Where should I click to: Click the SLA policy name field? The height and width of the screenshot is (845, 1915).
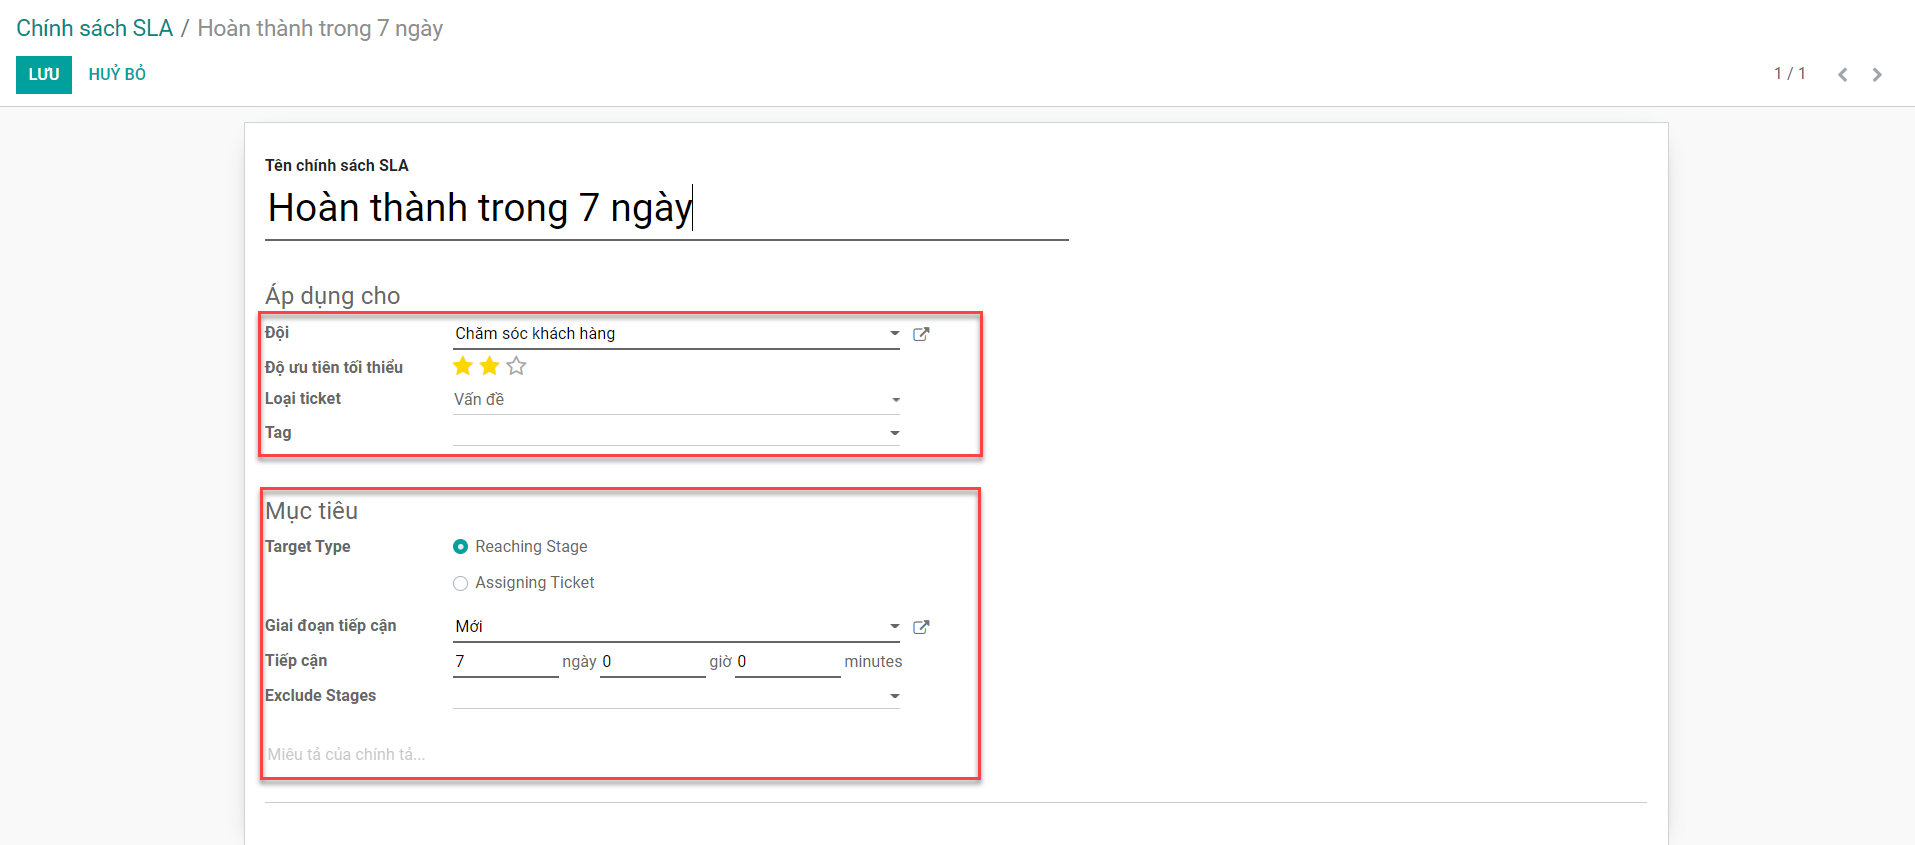(x=665, y=209)
